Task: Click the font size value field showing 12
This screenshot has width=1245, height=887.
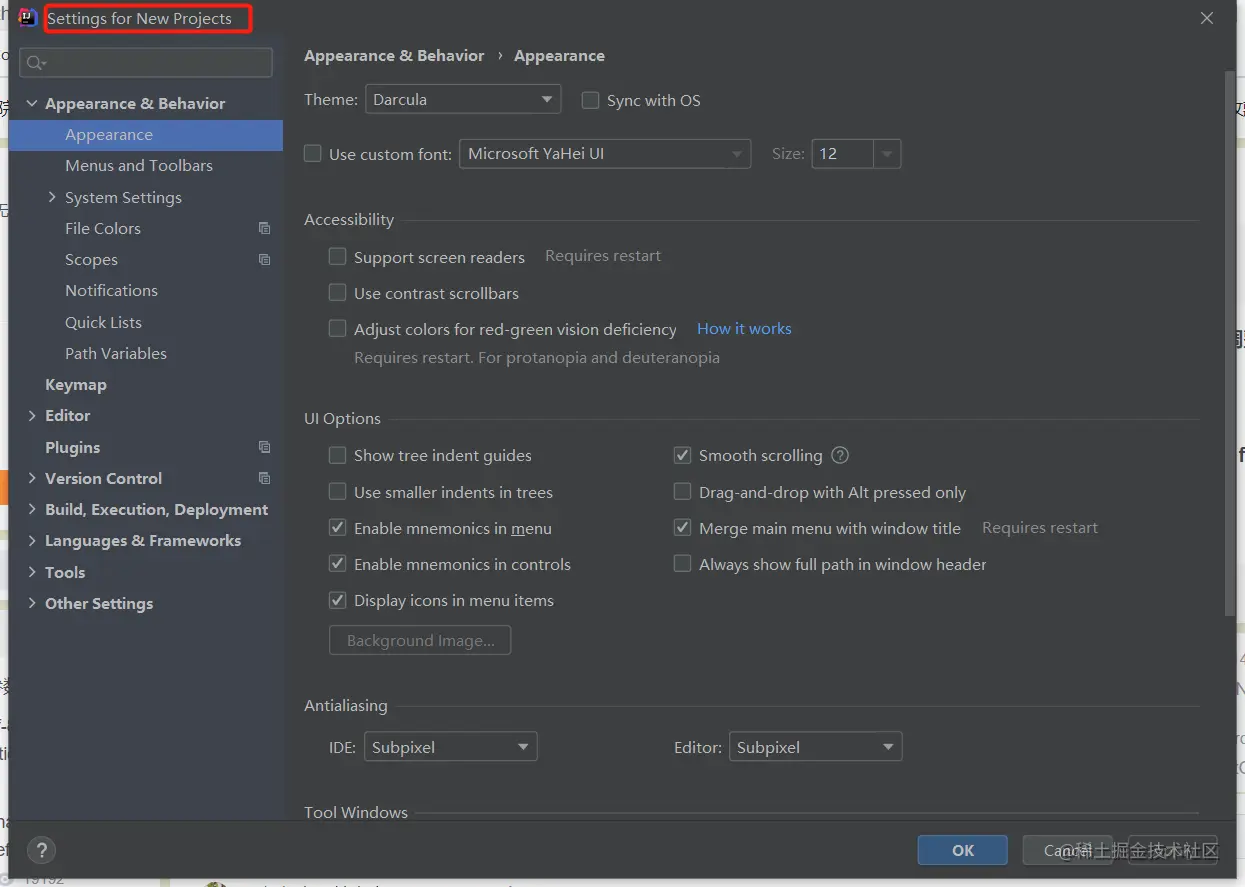Action: click(x=843, y=154)
